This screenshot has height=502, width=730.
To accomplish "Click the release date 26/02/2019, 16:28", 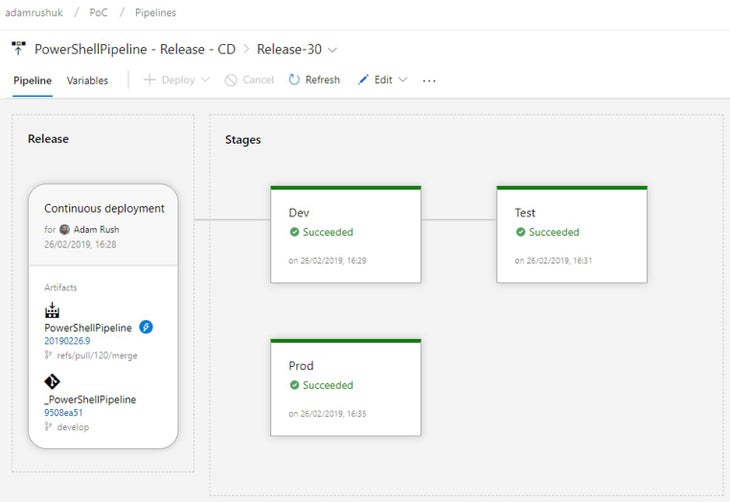I will tap(80, 244).
